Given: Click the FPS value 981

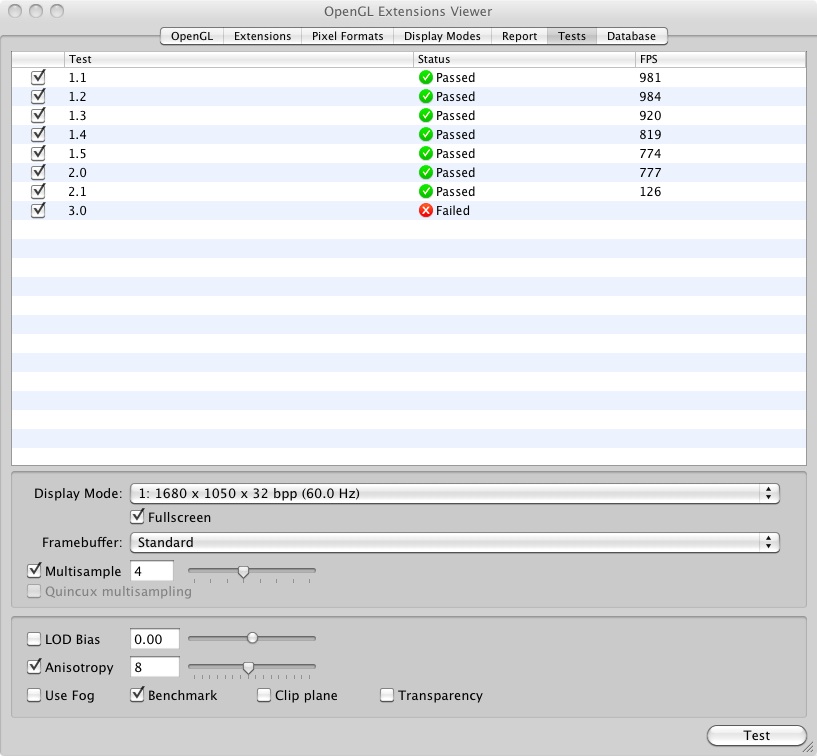Looking at the screenshot, I should (650, 78).
